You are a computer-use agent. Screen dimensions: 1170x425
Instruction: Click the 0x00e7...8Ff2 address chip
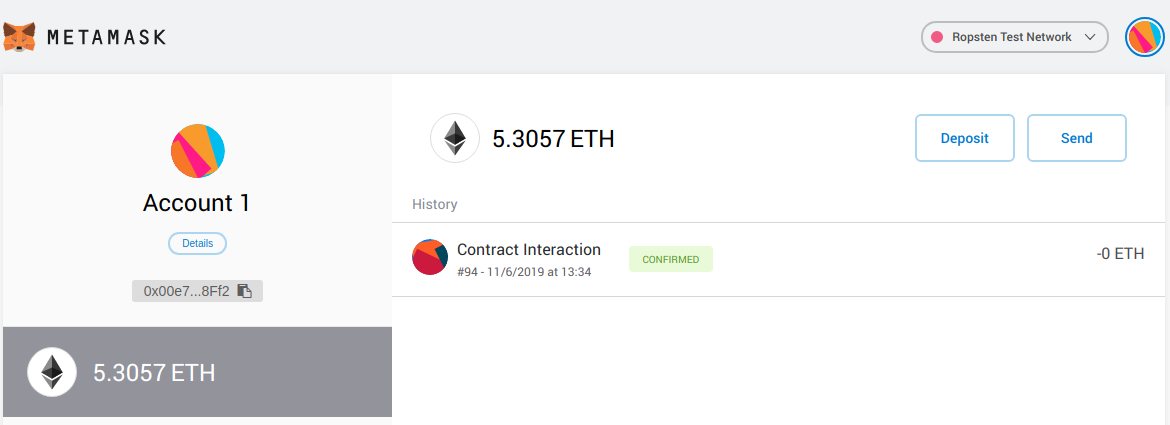pyautogui.click(x=187, y=291)
